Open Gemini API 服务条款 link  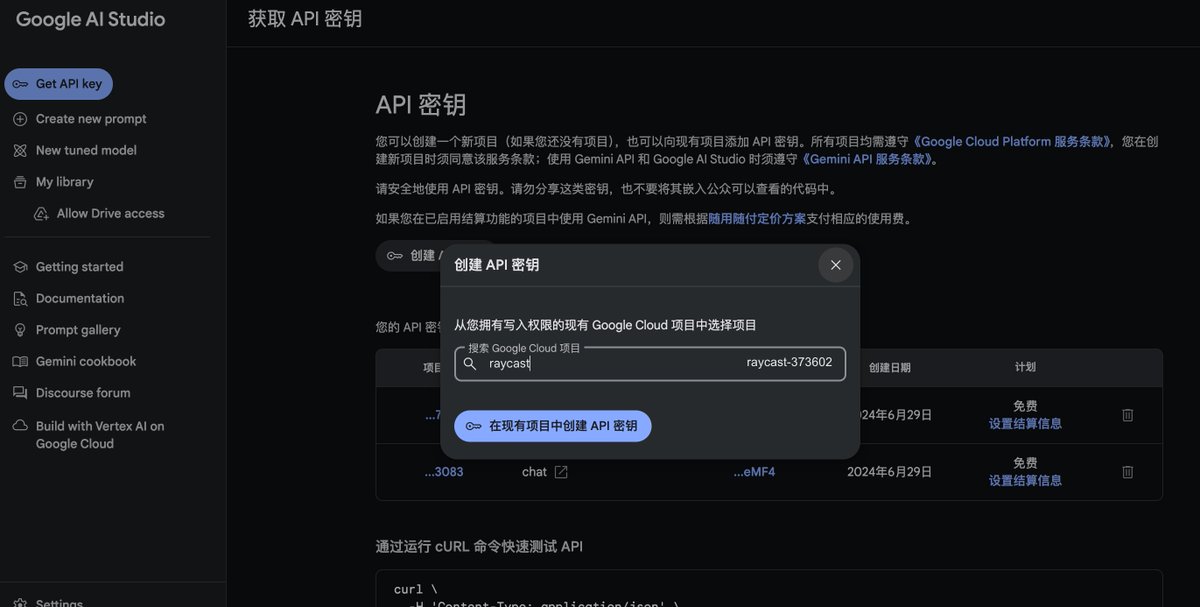coord(868,159)
